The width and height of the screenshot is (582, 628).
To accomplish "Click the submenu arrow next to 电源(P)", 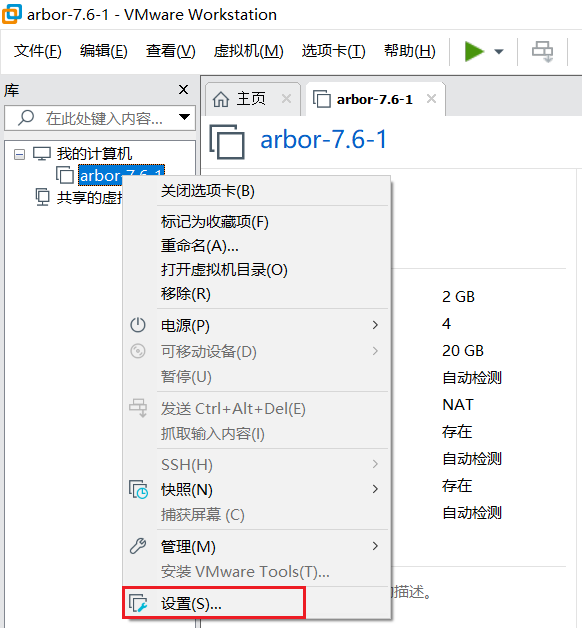I will click(375, 325).
